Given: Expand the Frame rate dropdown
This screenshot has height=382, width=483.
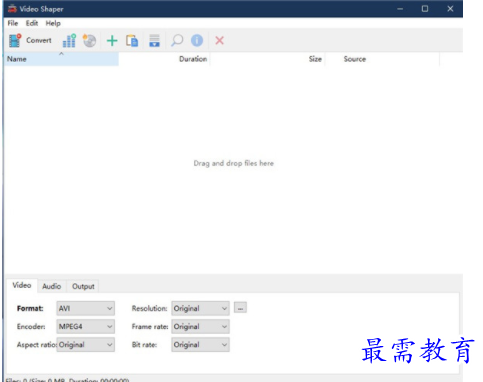Looking at the screenshot, I should [x=200, y=326].
